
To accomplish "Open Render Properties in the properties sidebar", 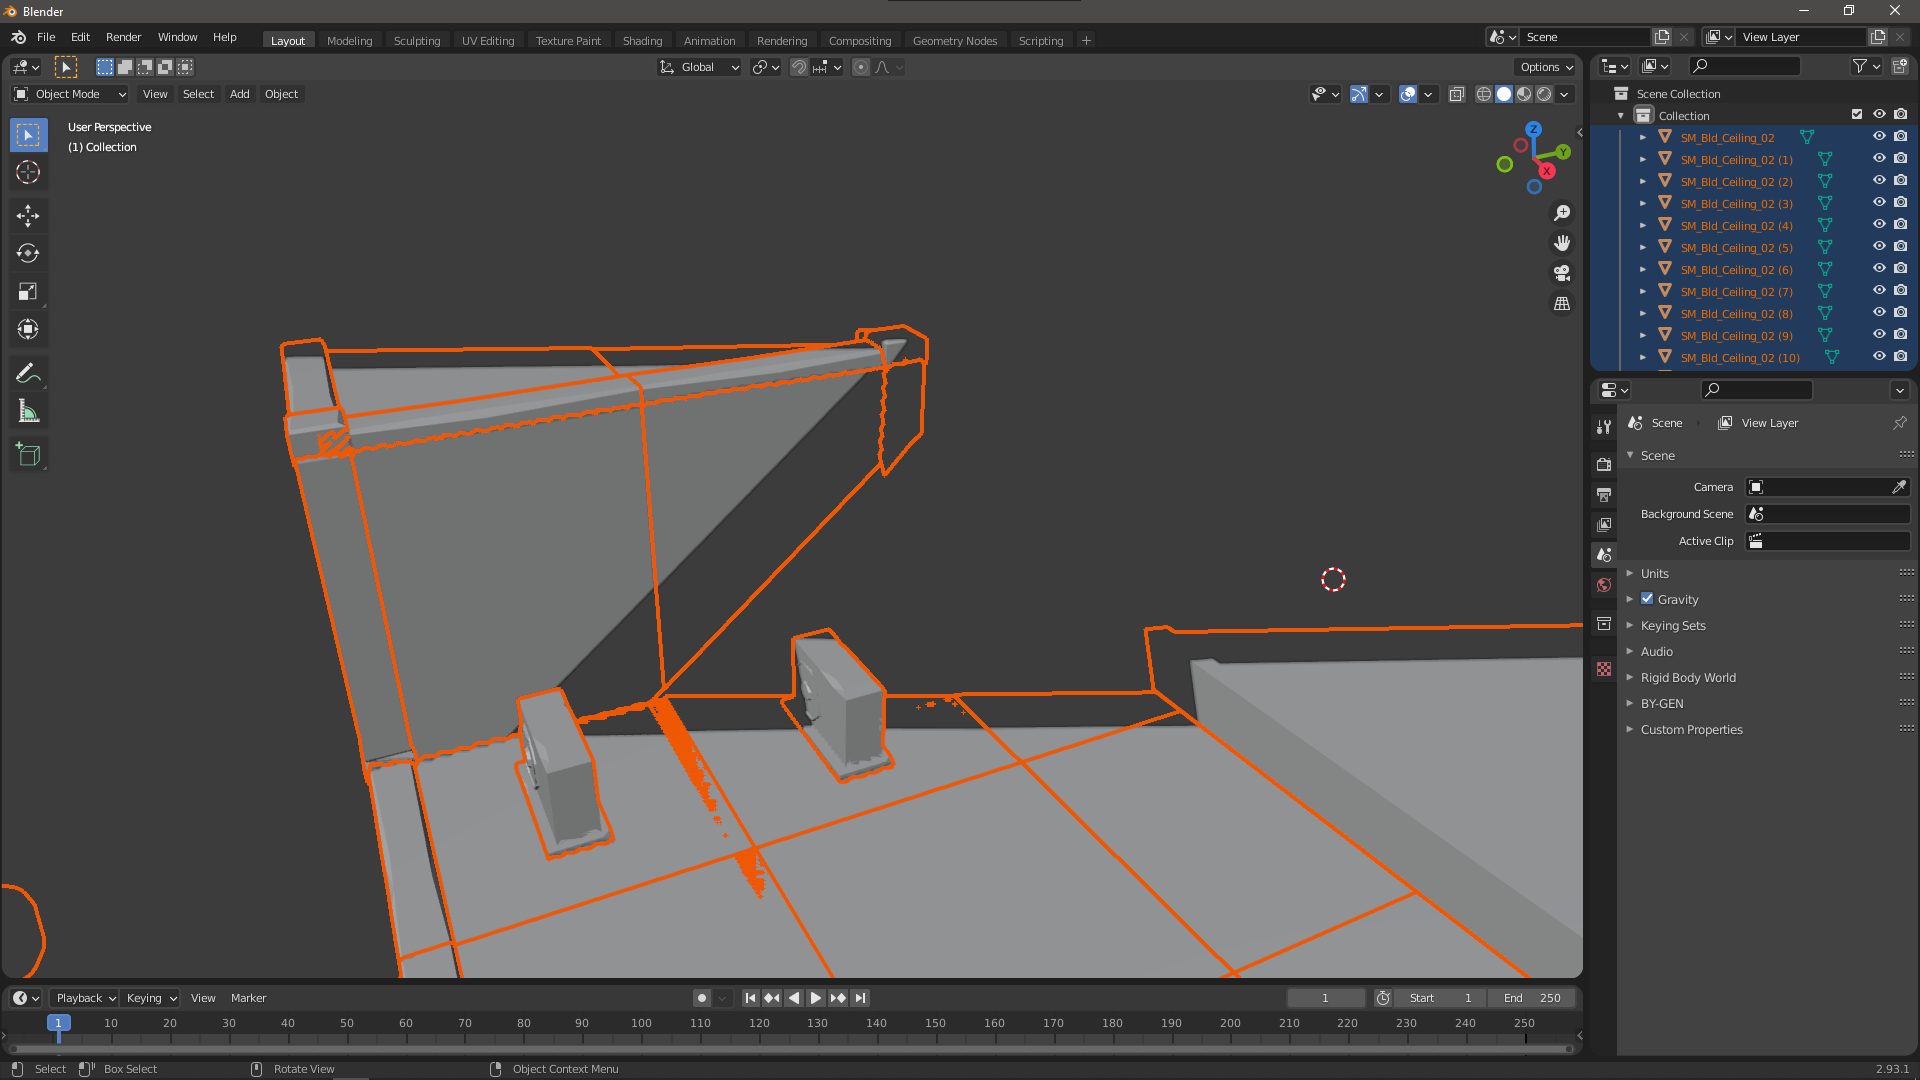I will click(1604, 464).
